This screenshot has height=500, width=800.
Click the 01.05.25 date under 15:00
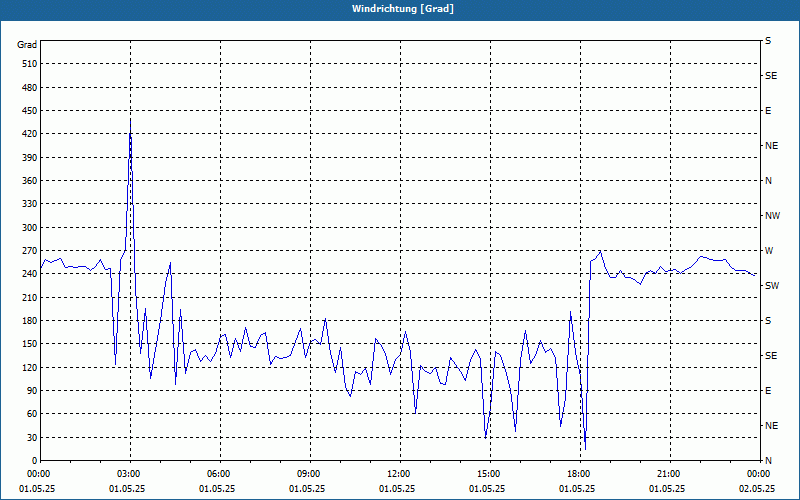pyautogui.click(x=487, y=489)
